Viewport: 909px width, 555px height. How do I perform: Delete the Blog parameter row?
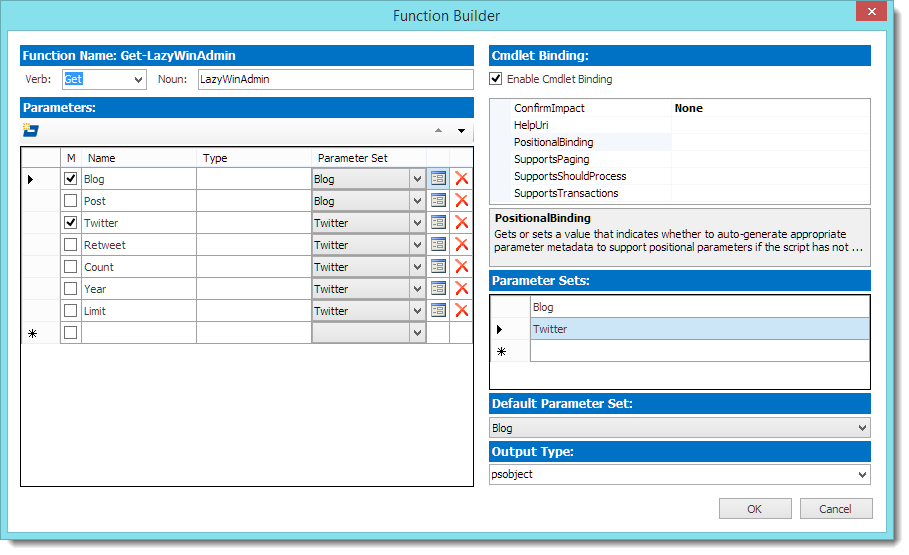coord(461,179)
